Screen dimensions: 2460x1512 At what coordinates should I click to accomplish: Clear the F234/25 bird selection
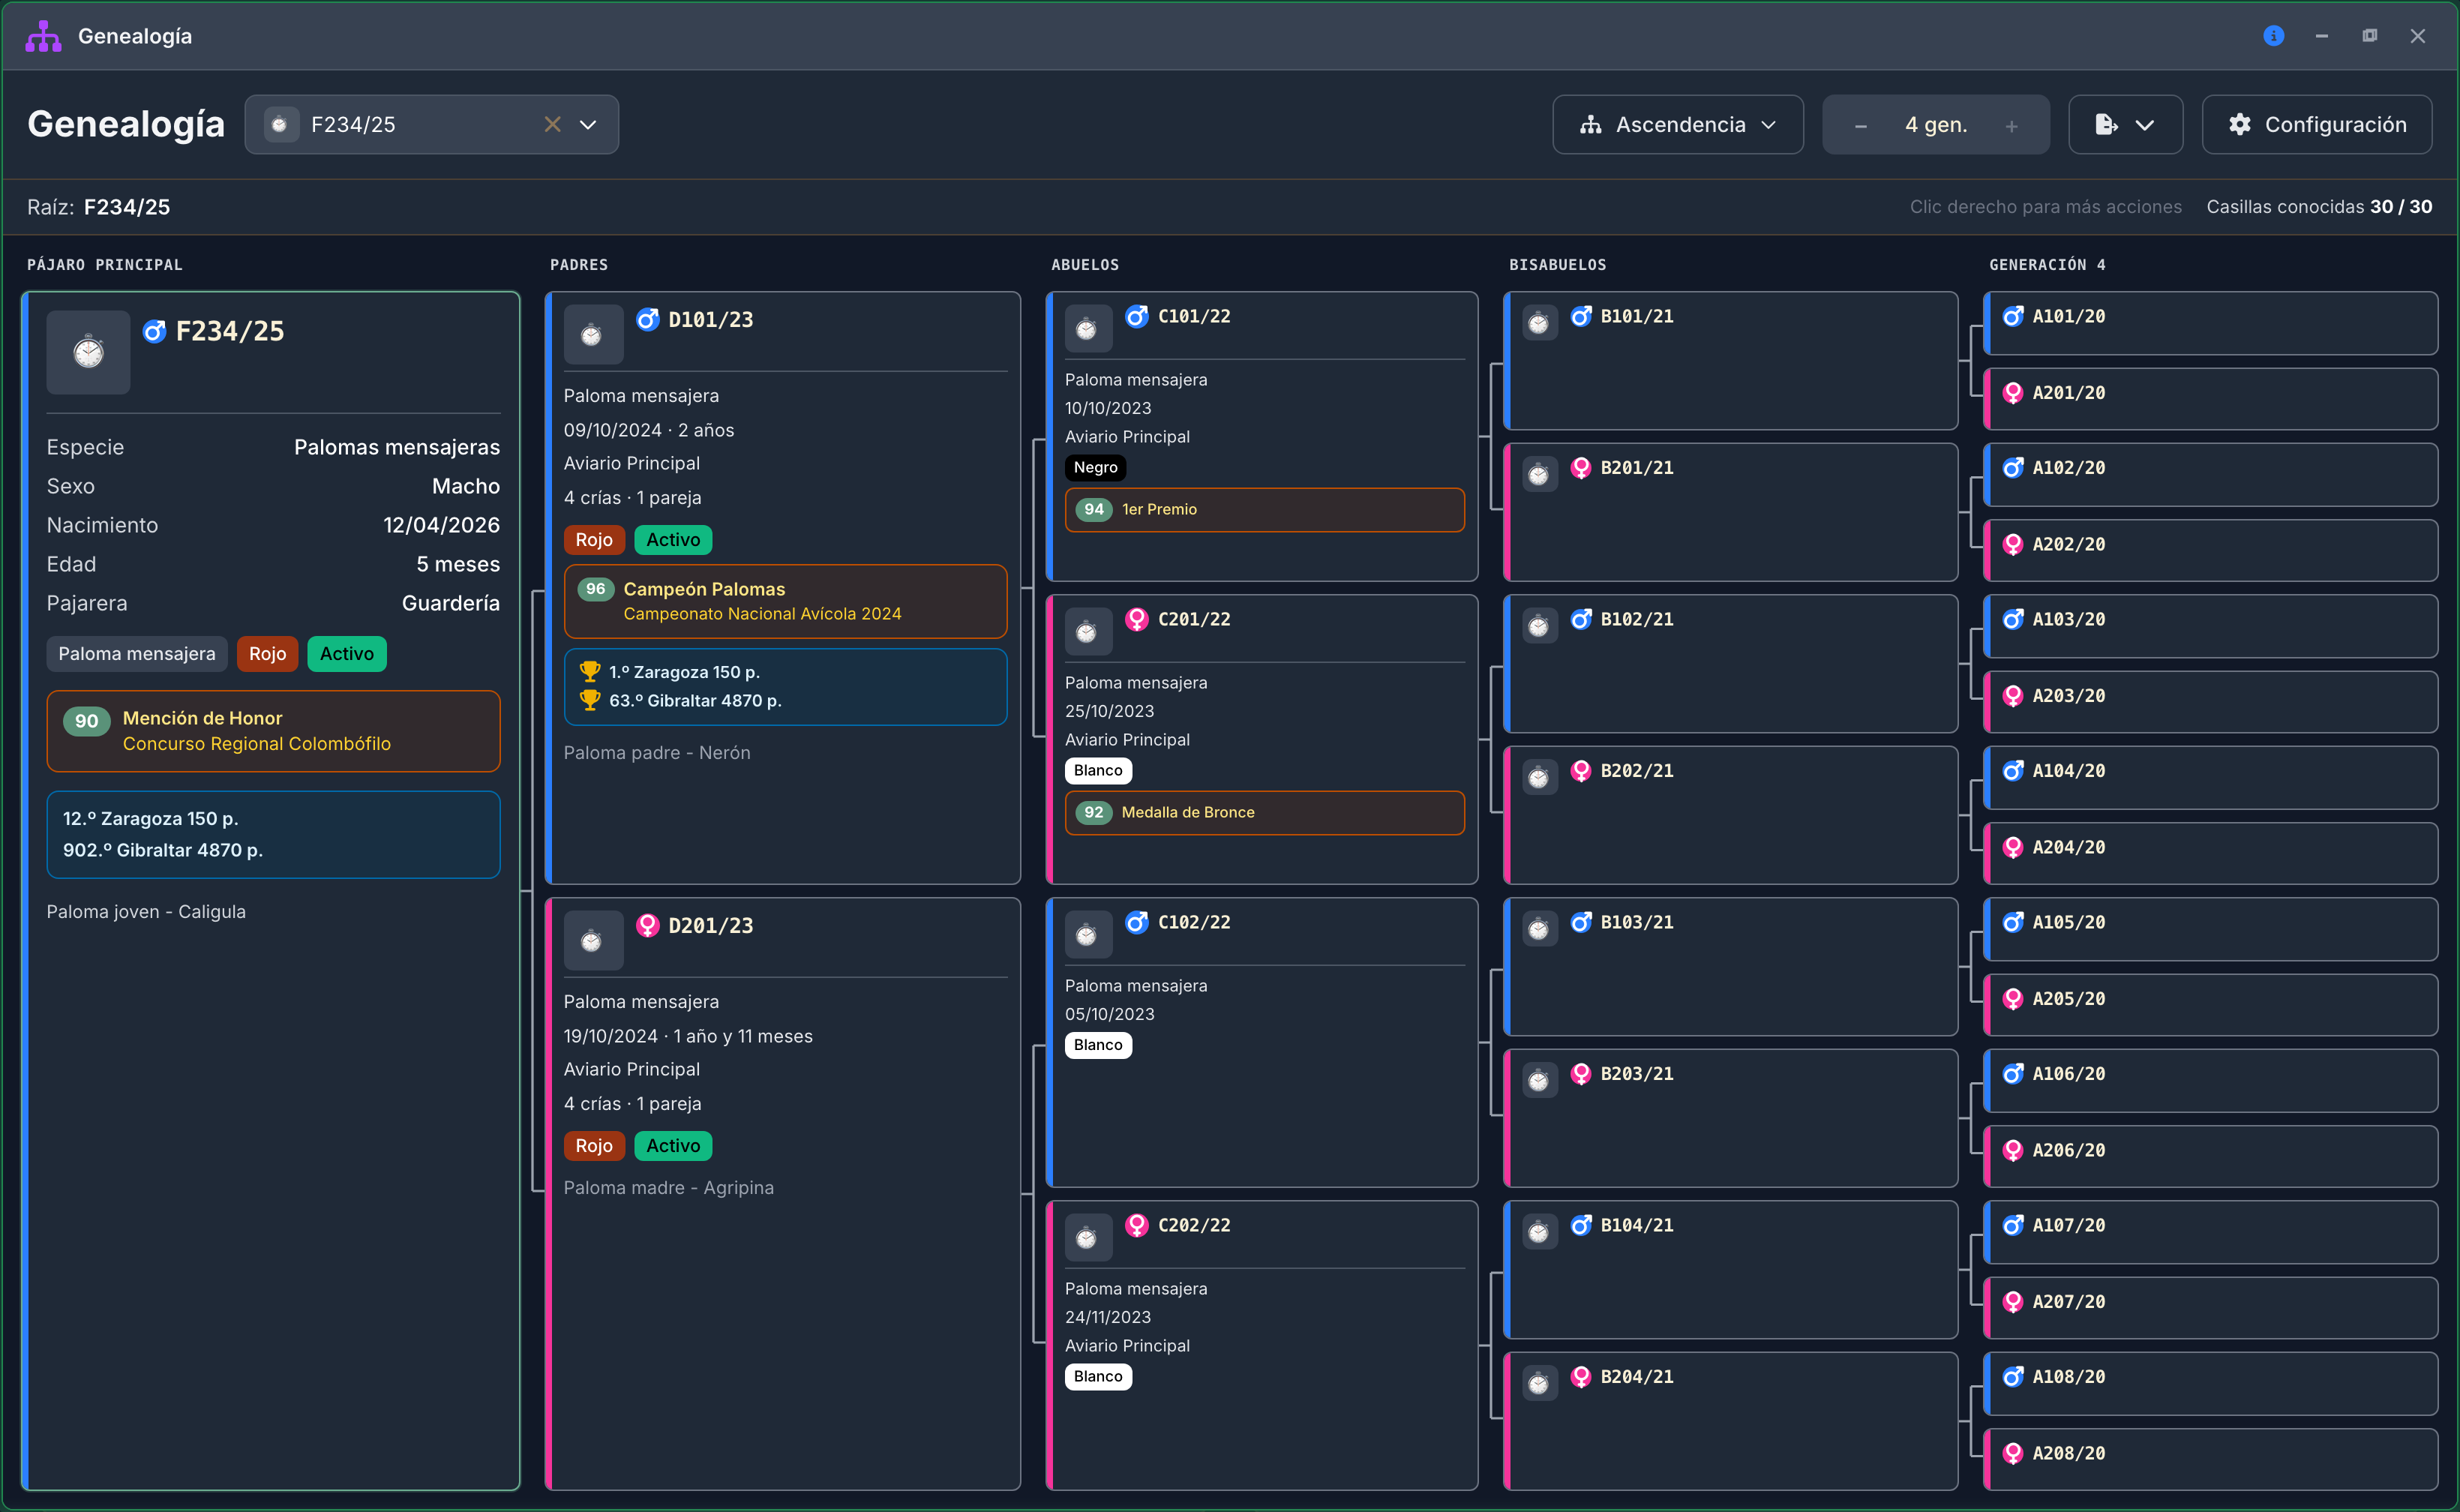point(552,125)
